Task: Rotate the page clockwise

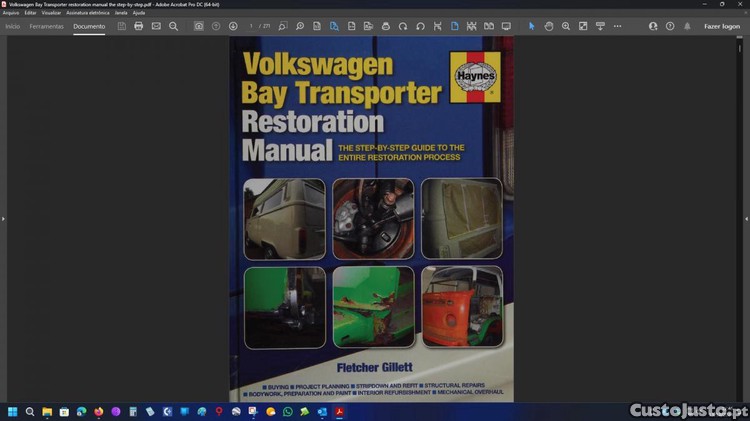Action: pos(403,26)
